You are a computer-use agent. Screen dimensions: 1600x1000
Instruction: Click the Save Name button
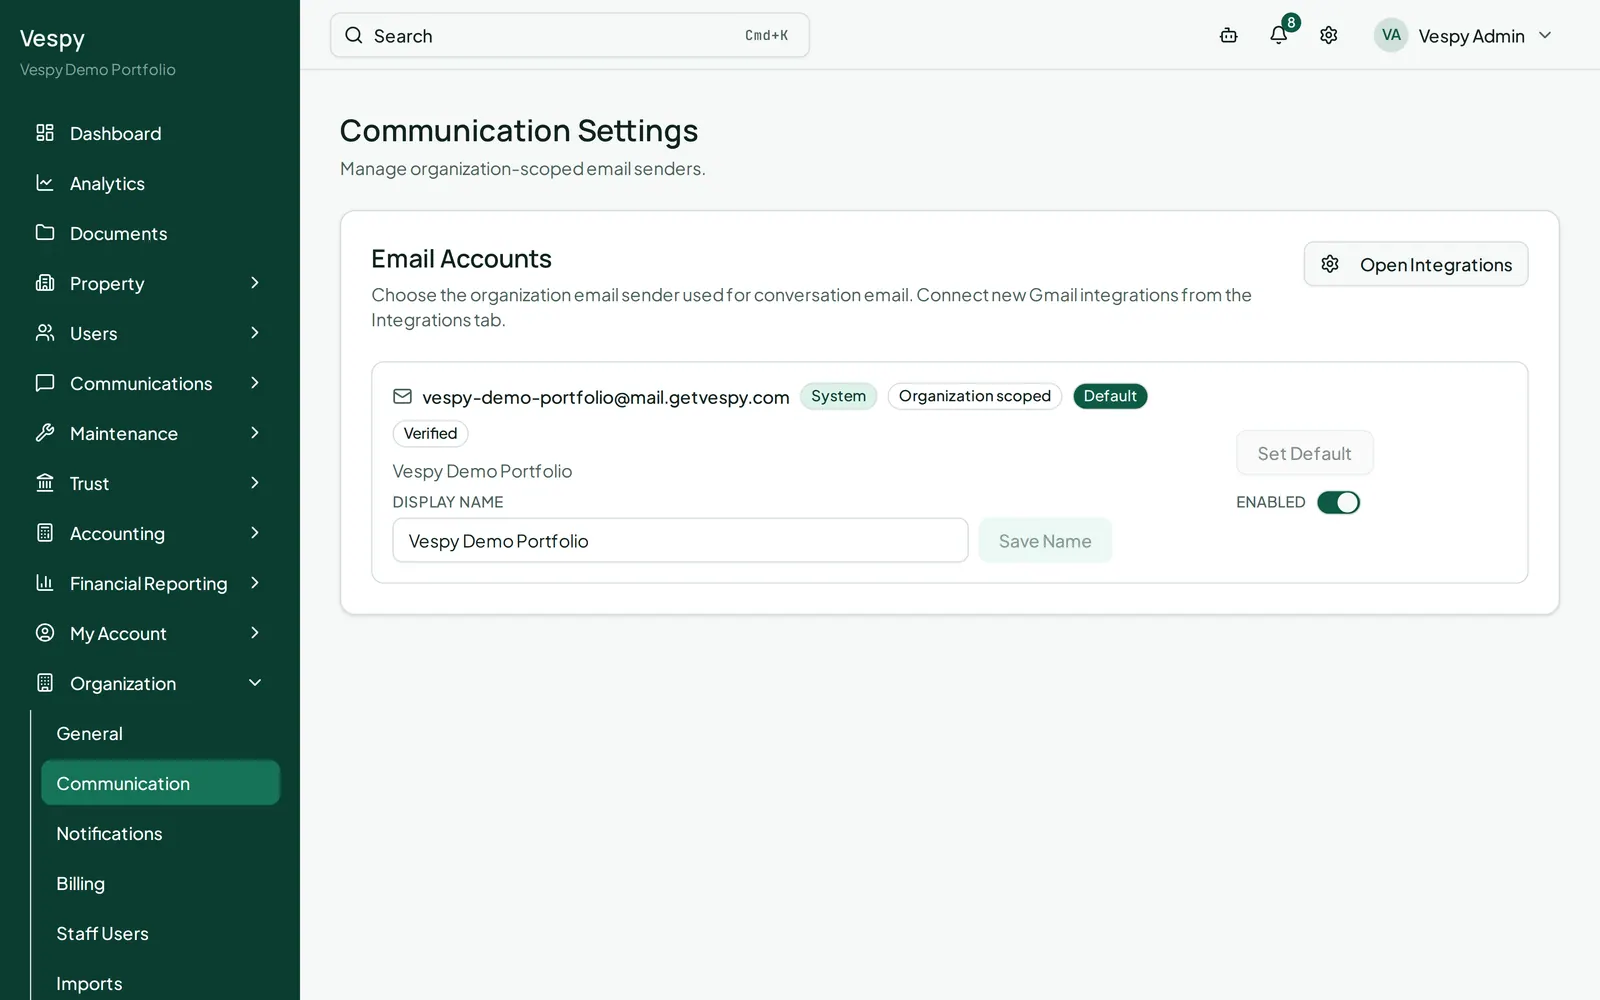coord(1045,541)
